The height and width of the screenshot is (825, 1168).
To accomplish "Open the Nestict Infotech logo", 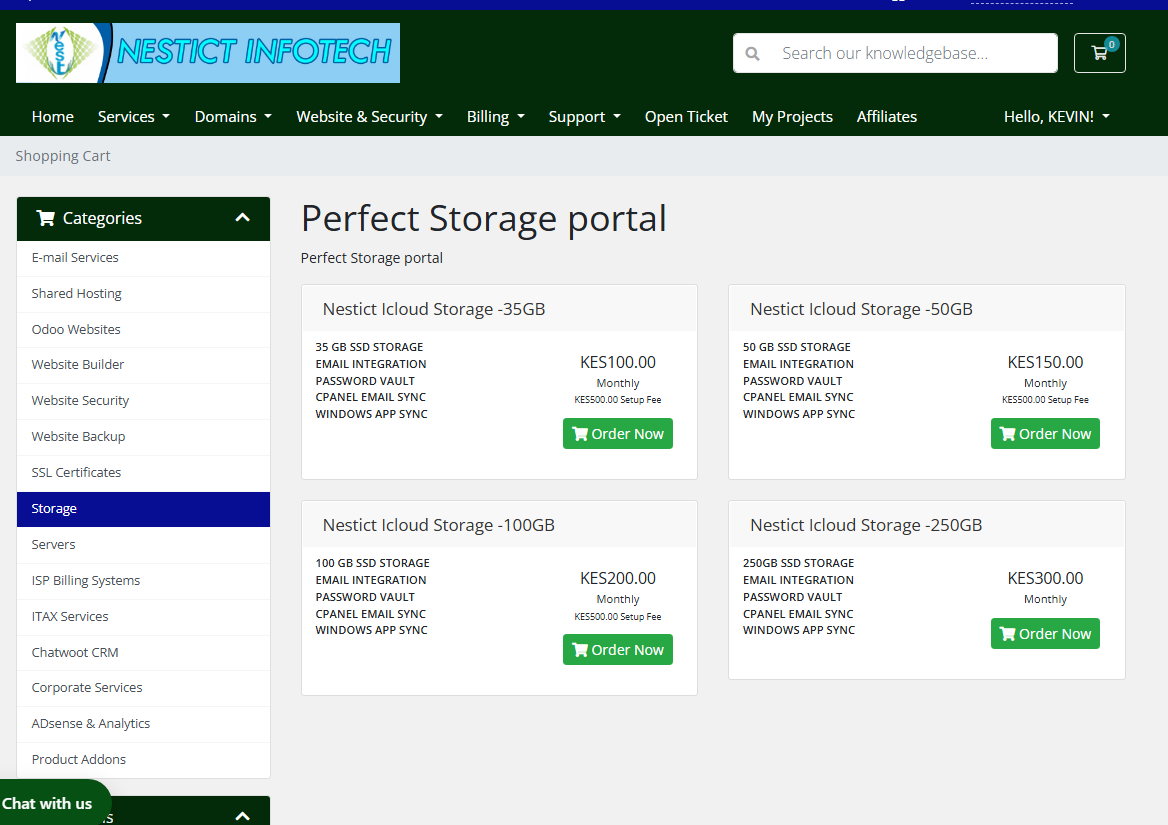I will click(x=207, y=53).
